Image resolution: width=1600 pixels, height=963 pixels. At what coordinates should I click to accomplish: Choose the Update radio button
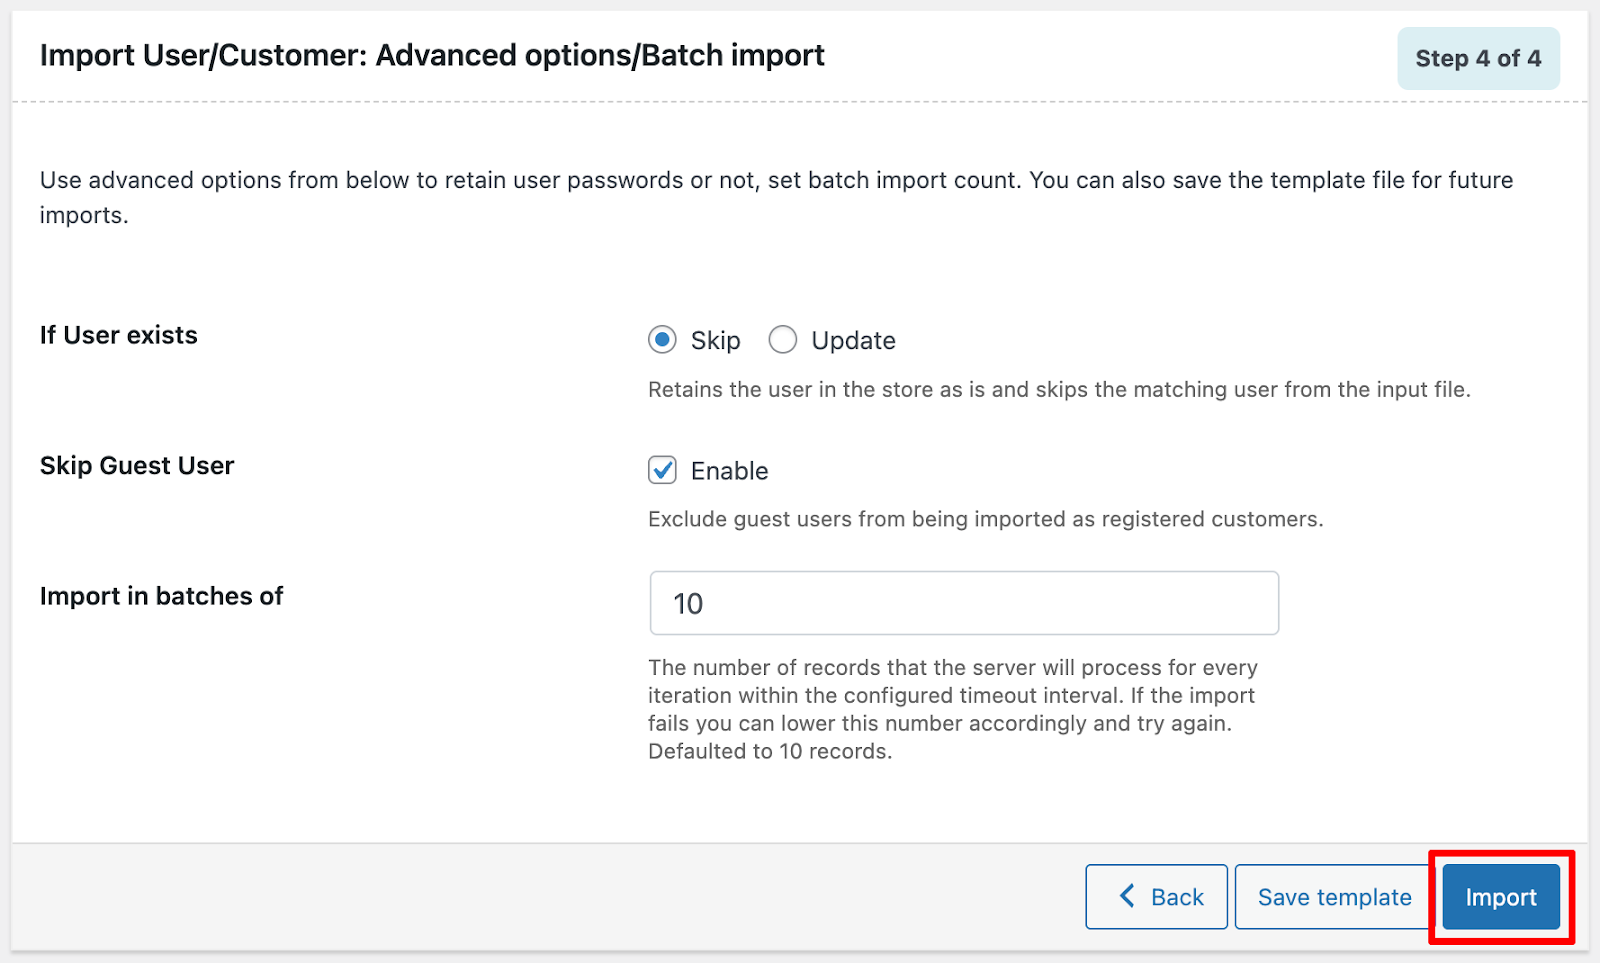click(783, 340)
